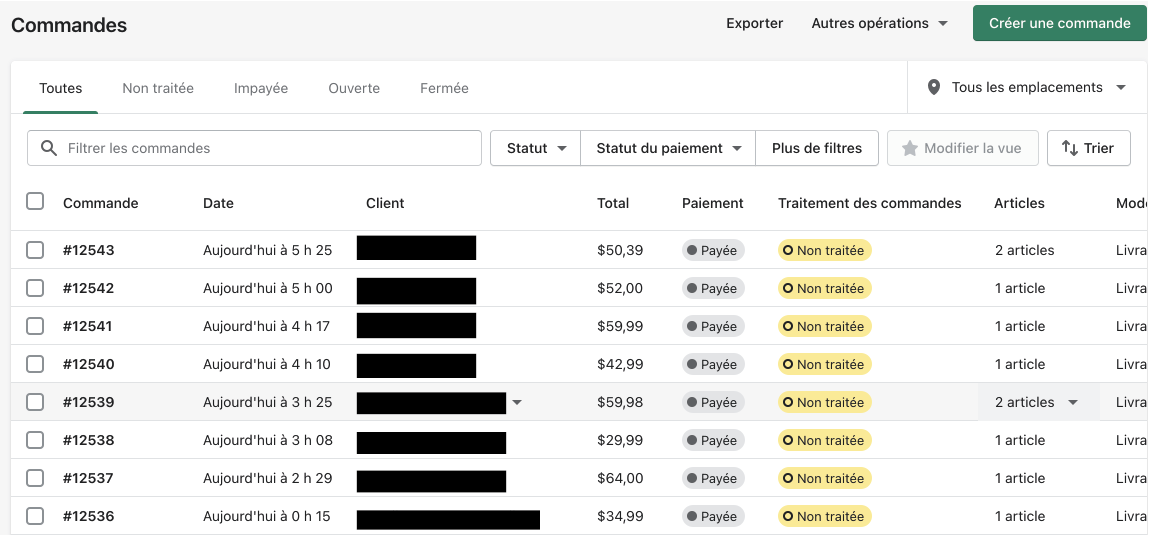Click the Exporter button
Image resolution: width=1149 pixels, height=535 pixels.
pos(755,23)
